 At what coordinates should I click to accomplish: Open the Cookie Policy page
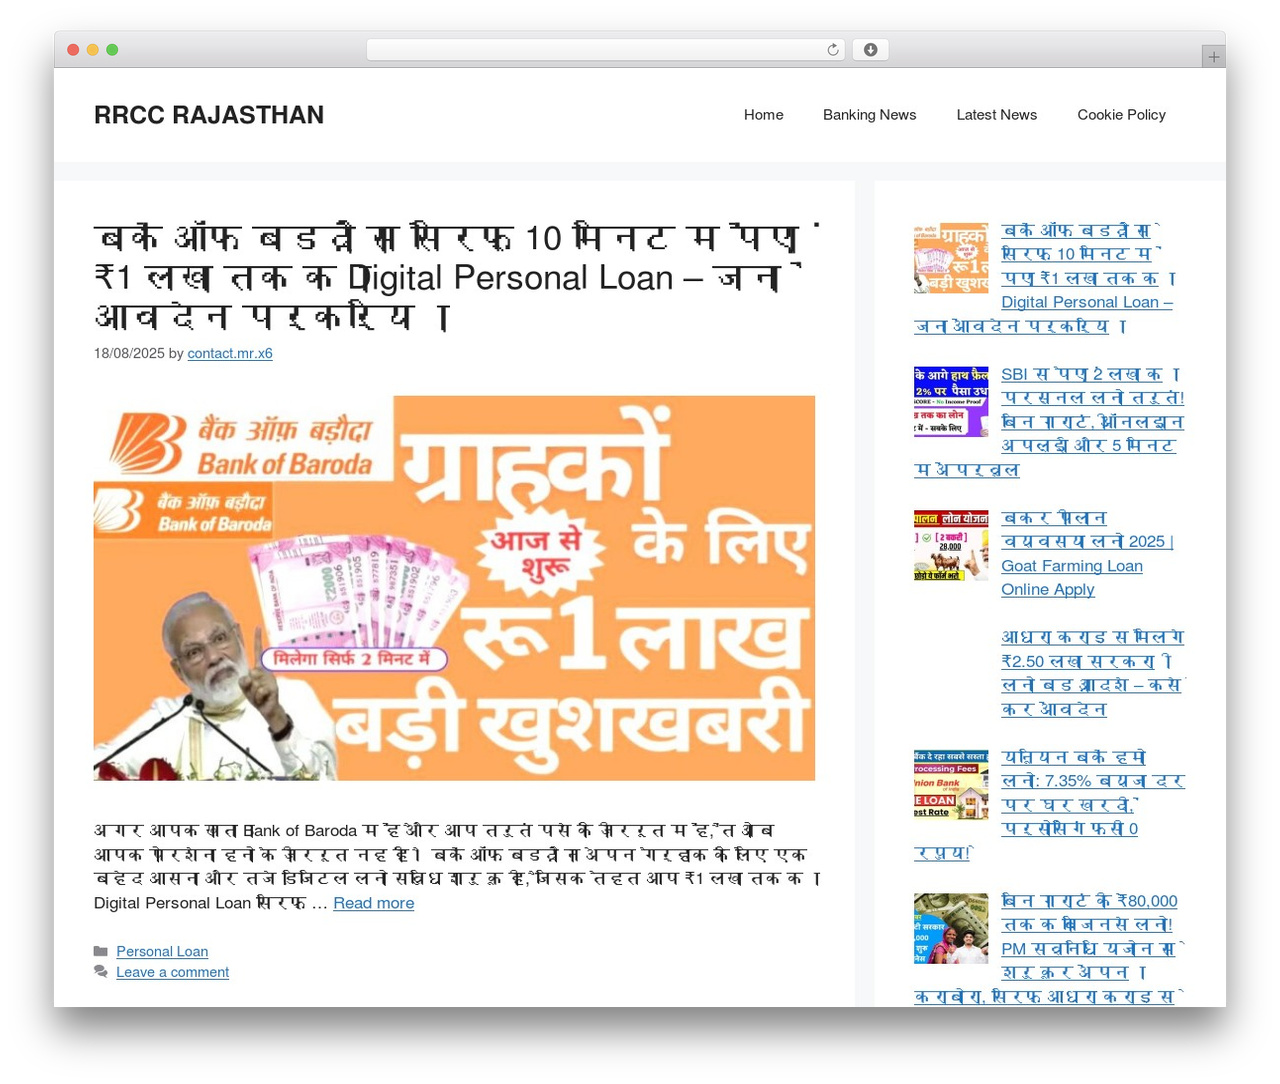tap(1121, 115)
